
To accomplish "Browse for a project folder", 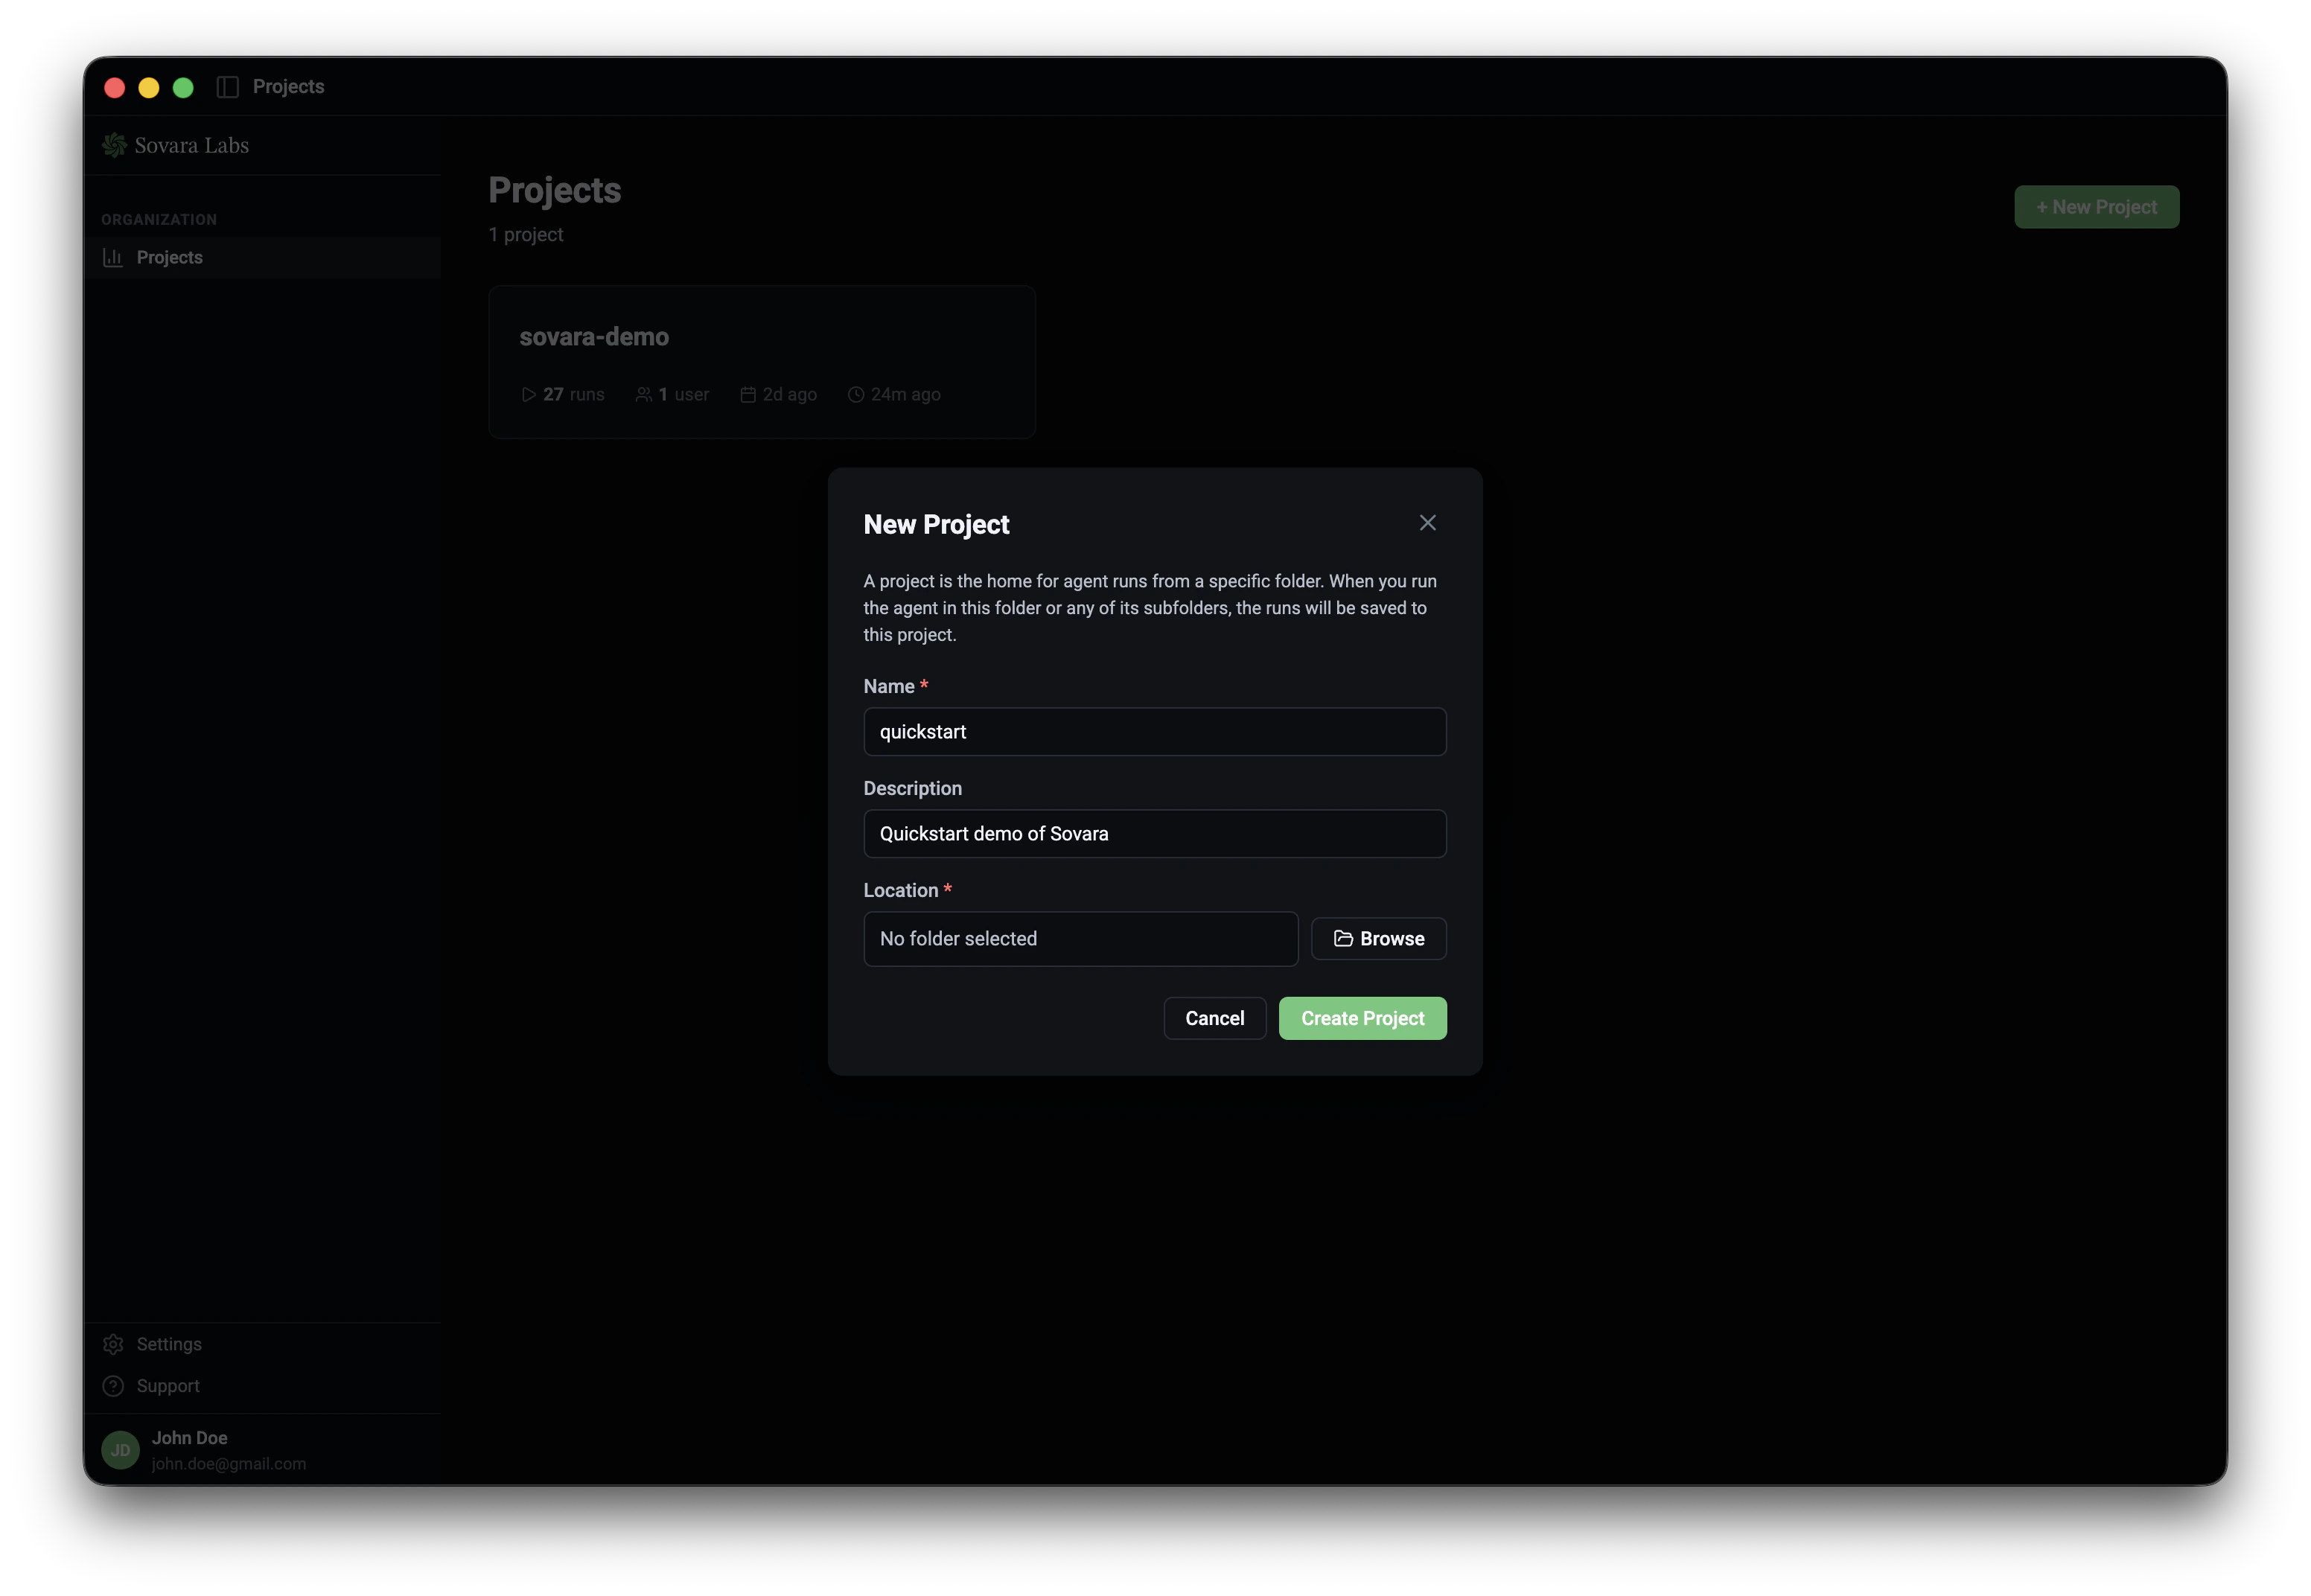I will 1378,938.
